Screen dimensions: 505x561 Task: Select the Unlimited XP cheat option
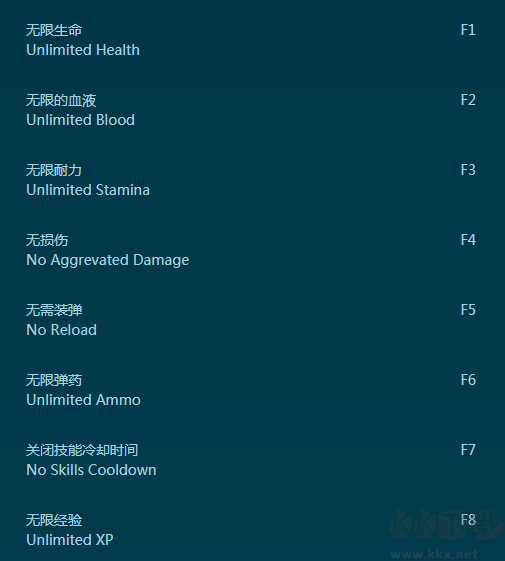coord(70,540)
